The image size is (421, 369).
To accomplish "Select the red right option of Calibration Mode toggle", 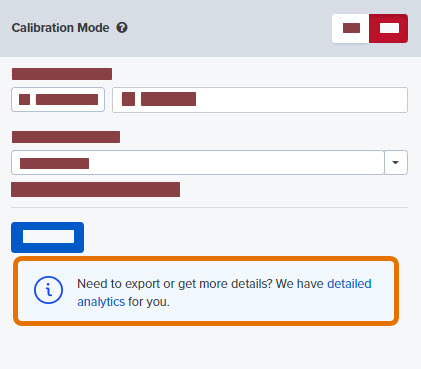I will coord(388,28).
